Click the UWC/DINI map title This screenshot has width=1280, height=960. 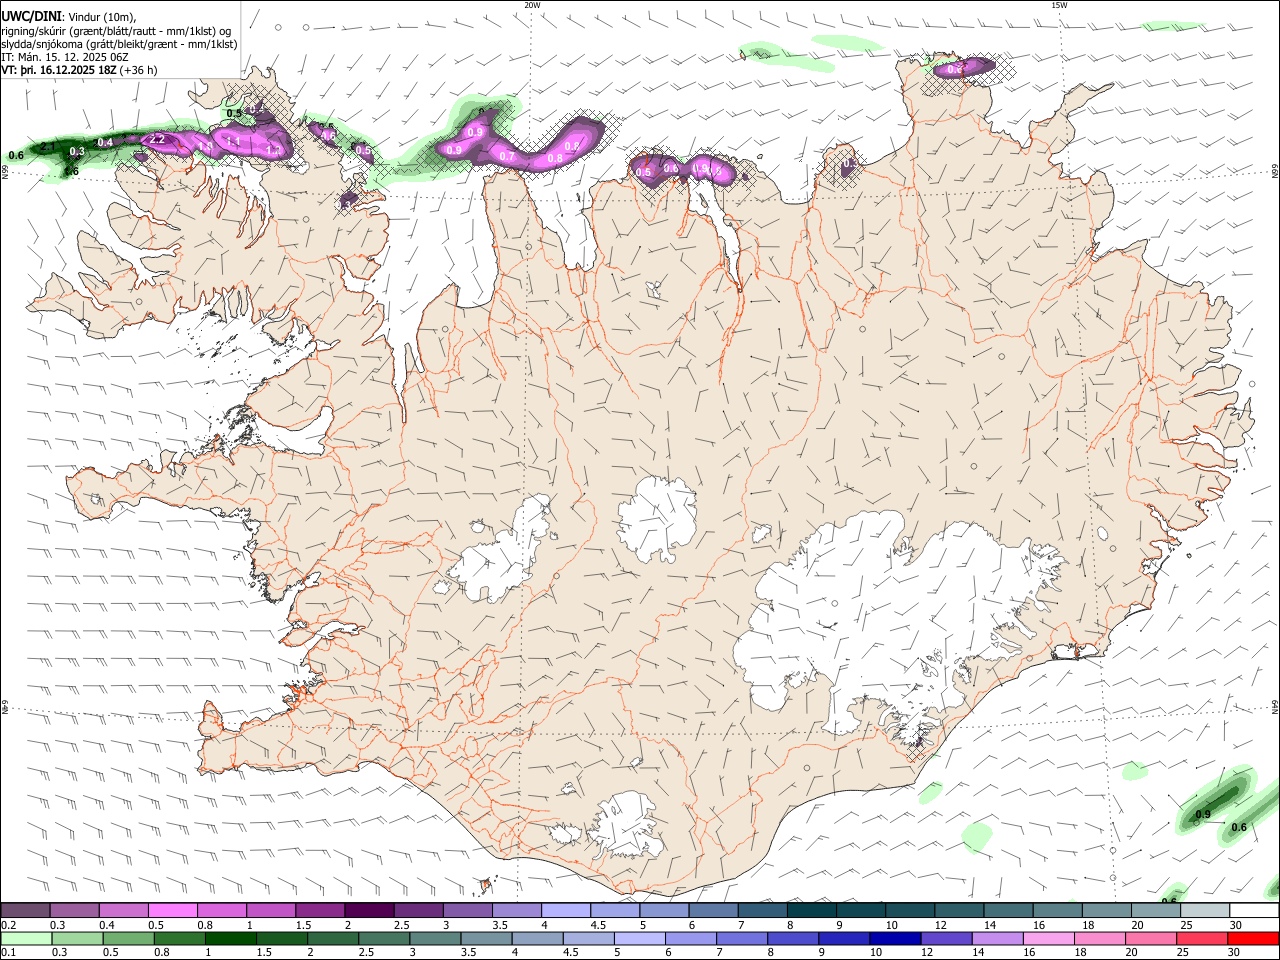pyautogui.click(x=30, y=16)
